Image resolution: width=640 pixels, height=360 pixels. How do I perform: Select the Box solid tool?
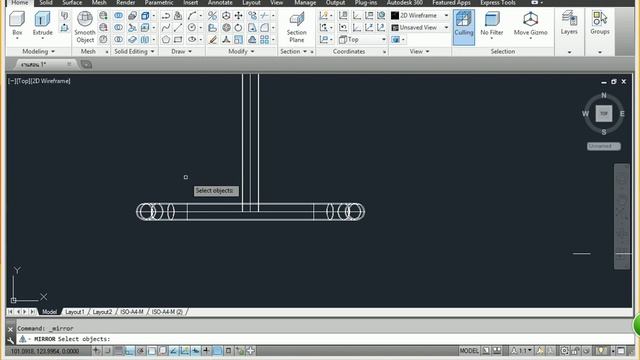[17, 23]
